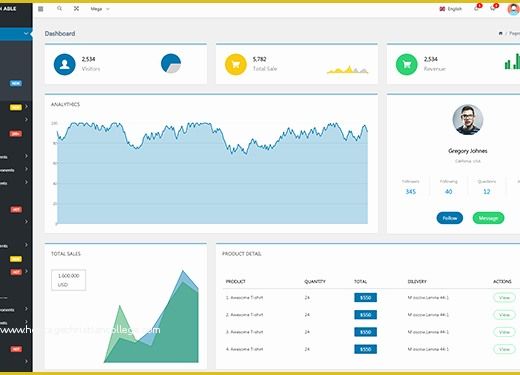Click the 5,782 Total Sale value
The height and width of the screenshot is (375, 520).
(259, 59)
